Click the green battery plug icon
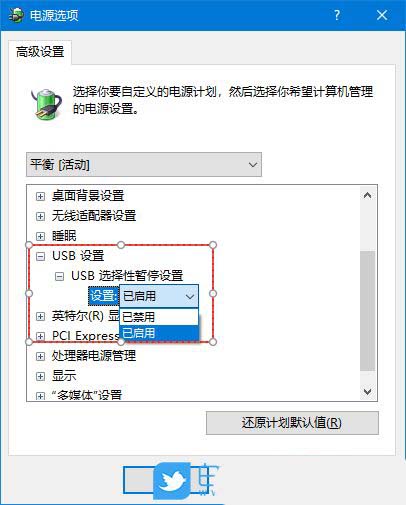 click(x=46, y=104)
